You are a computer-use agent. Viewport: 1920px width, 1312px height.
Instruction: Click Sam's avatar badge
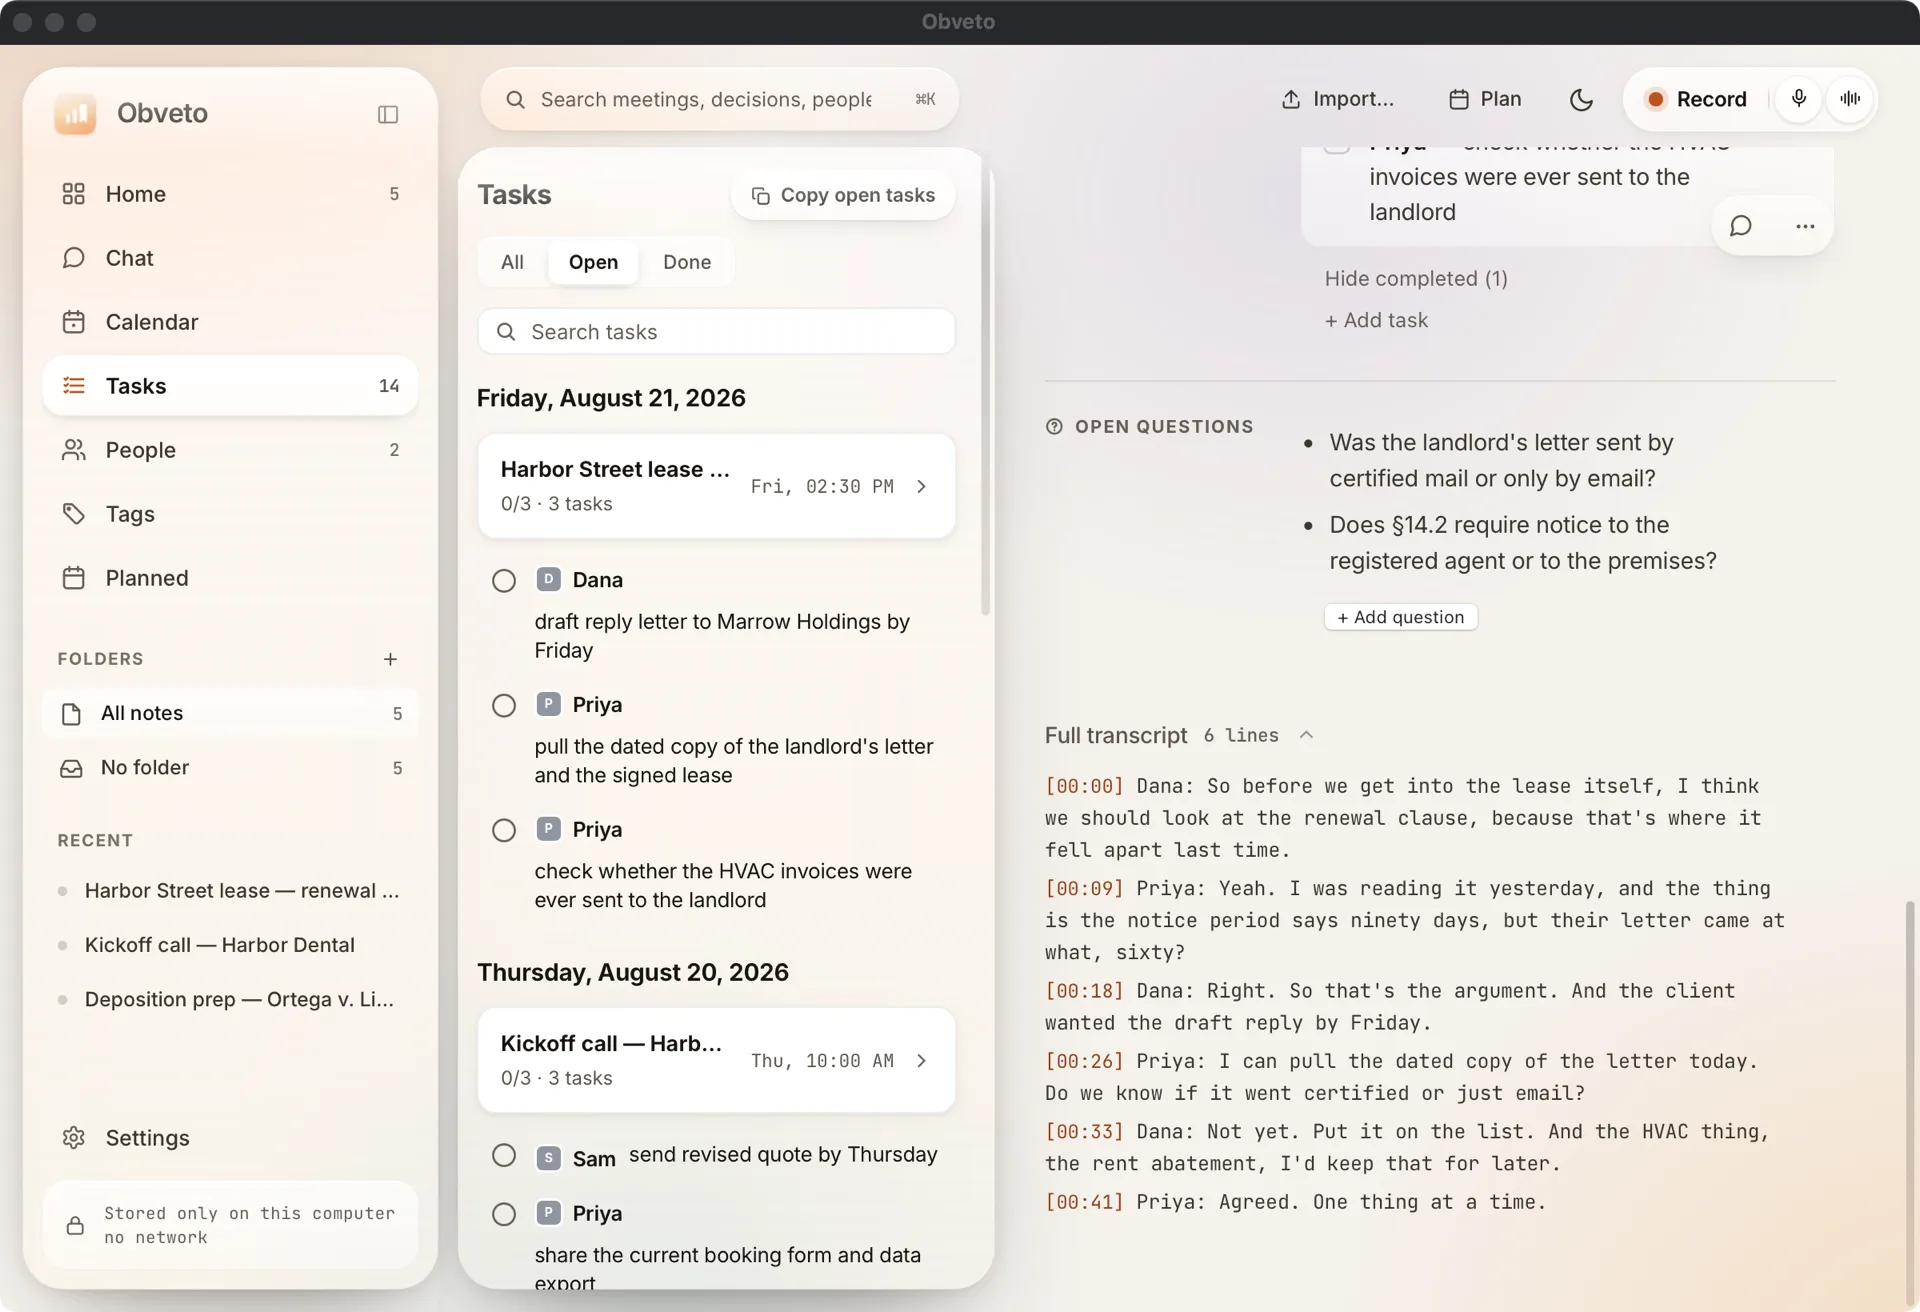548,1157
